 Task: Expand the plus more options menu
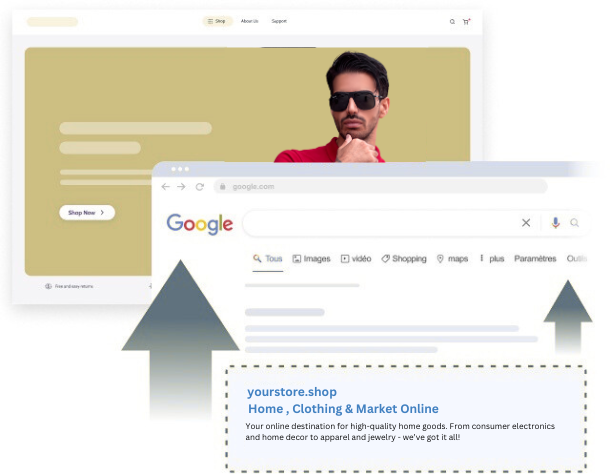coord(492,259)
